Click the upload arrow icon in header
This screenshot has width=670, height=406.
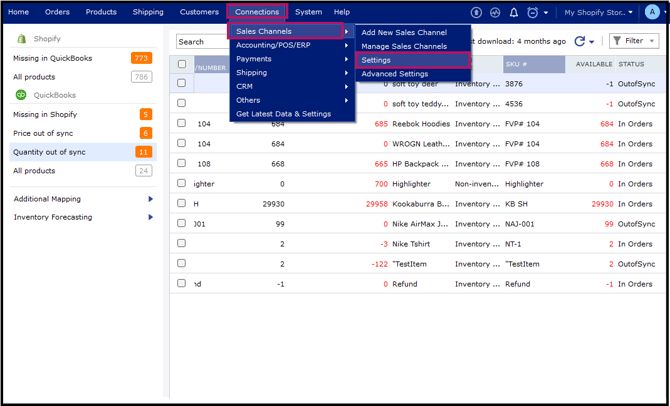(477, 12)
